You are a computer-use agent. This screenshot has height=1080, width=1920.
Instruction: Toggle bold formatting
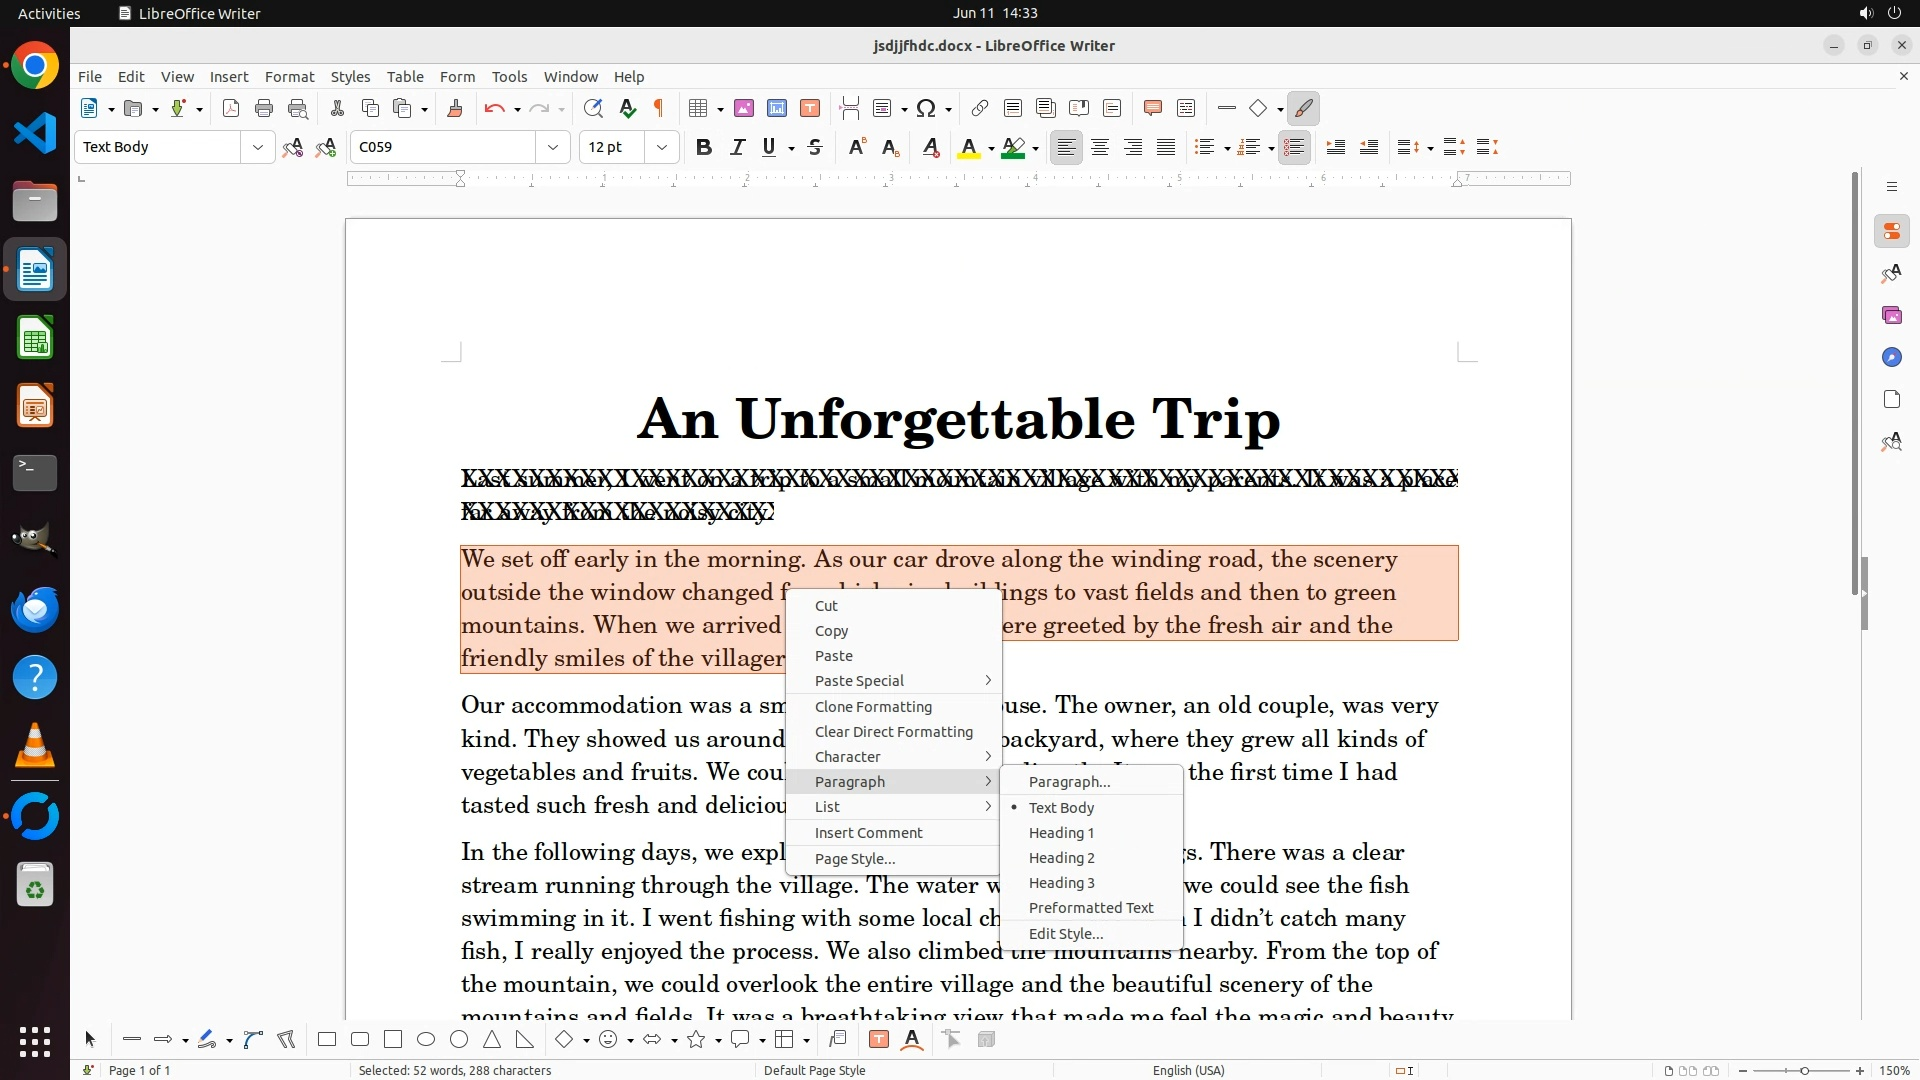(704, 147)
